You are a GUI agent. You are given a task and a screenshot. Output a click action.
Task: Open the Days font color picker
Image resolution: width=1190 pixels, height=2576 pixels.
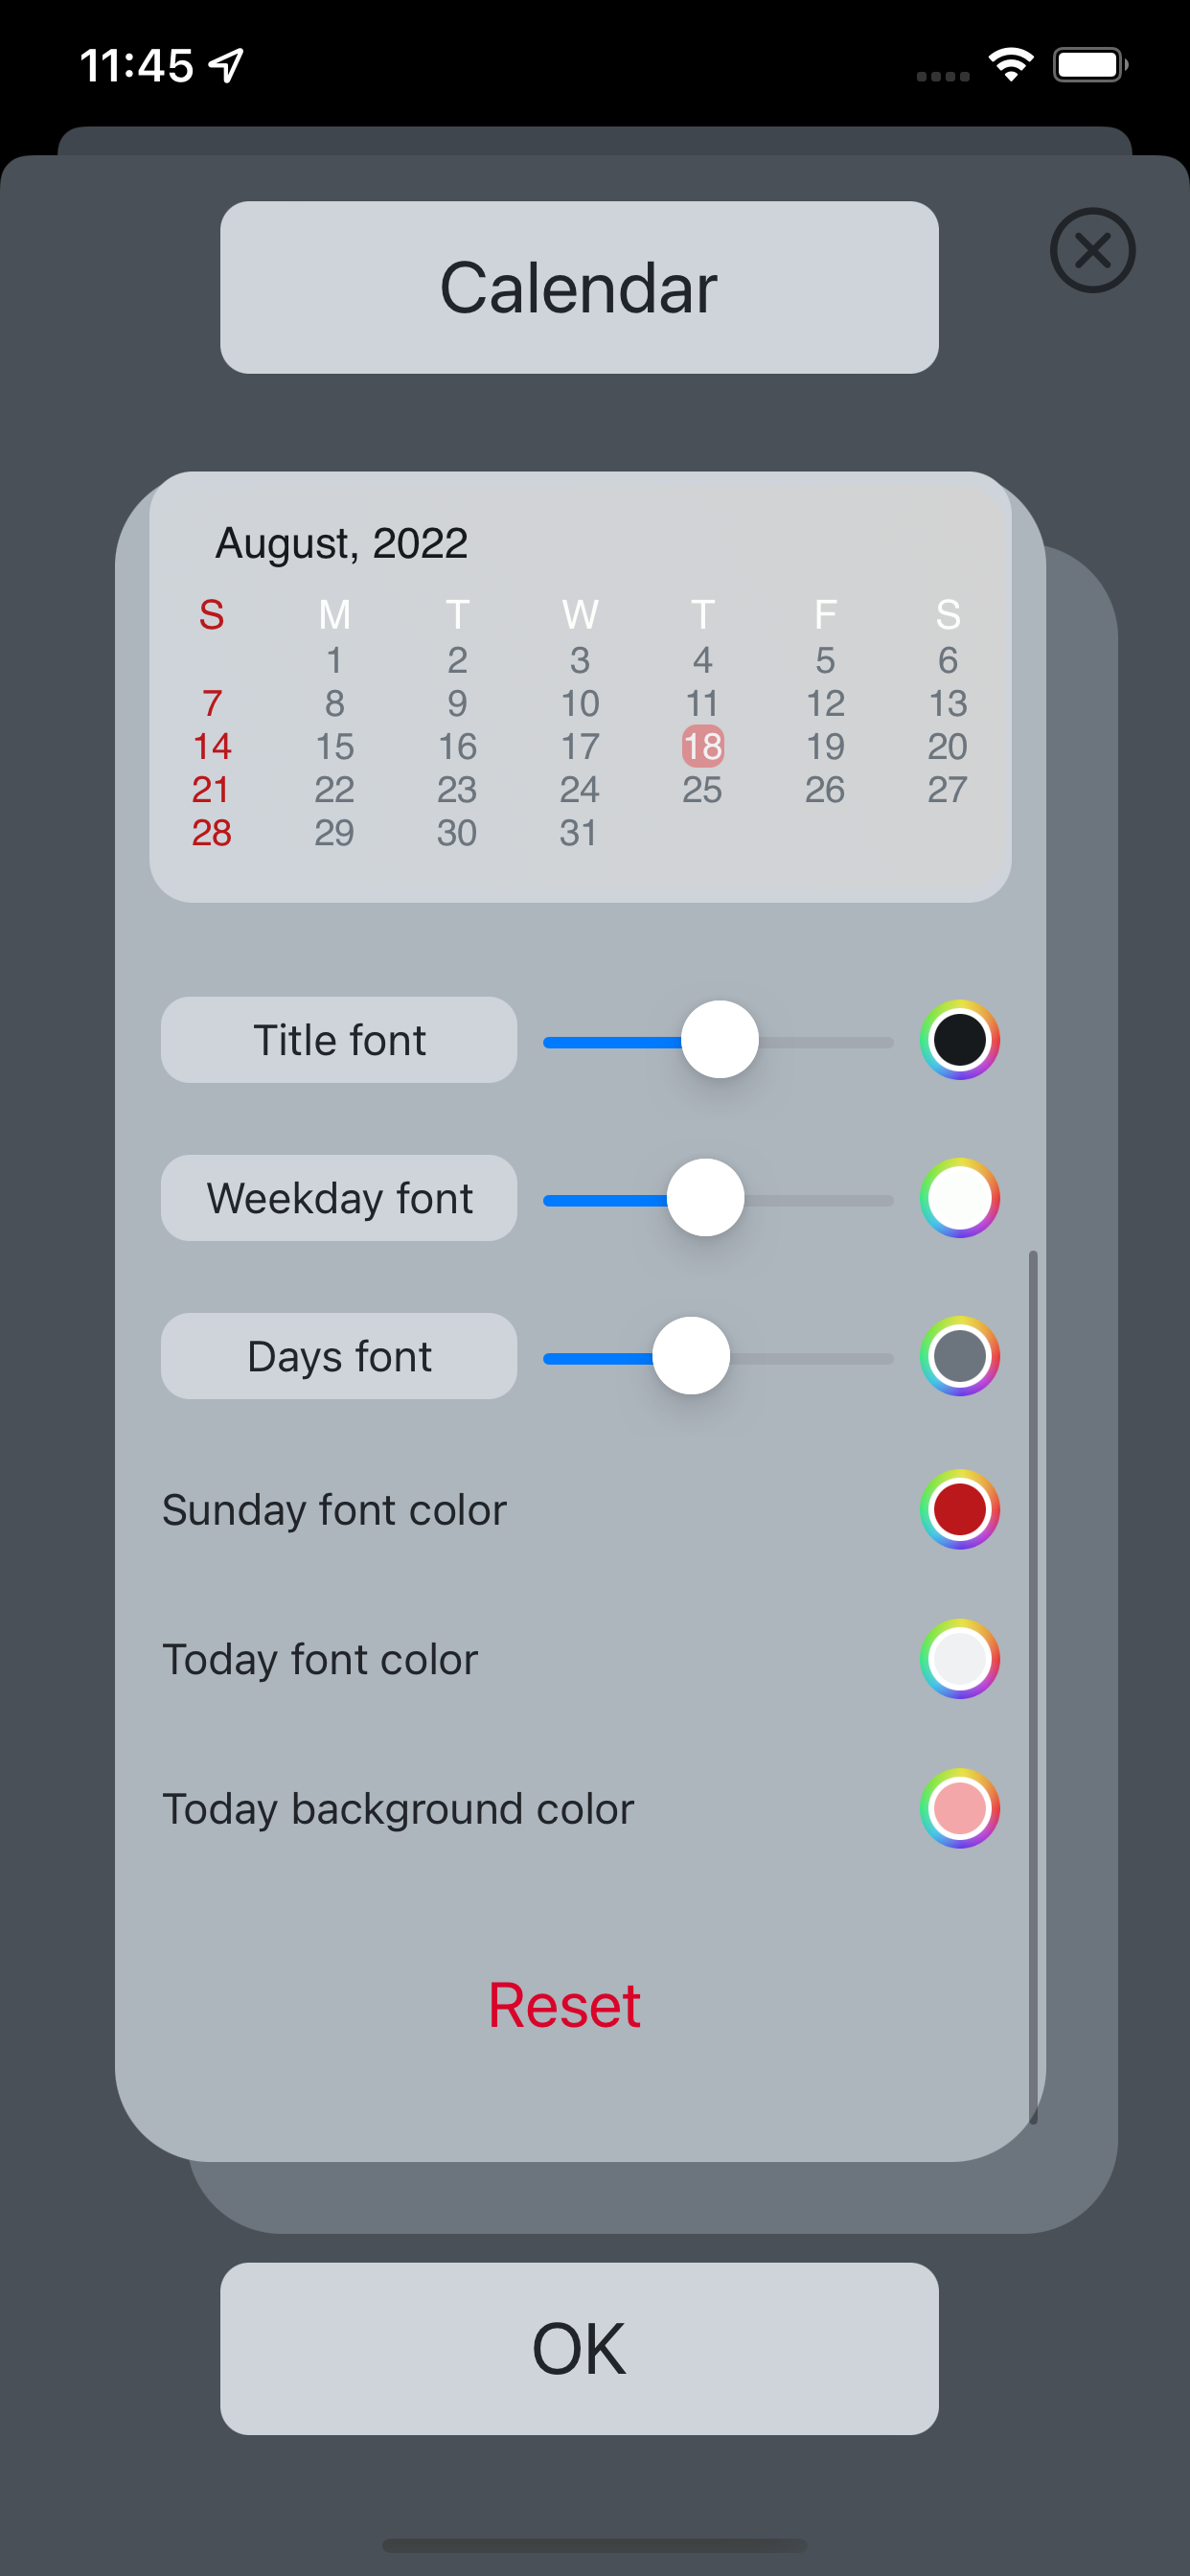tap(959, 1355)
